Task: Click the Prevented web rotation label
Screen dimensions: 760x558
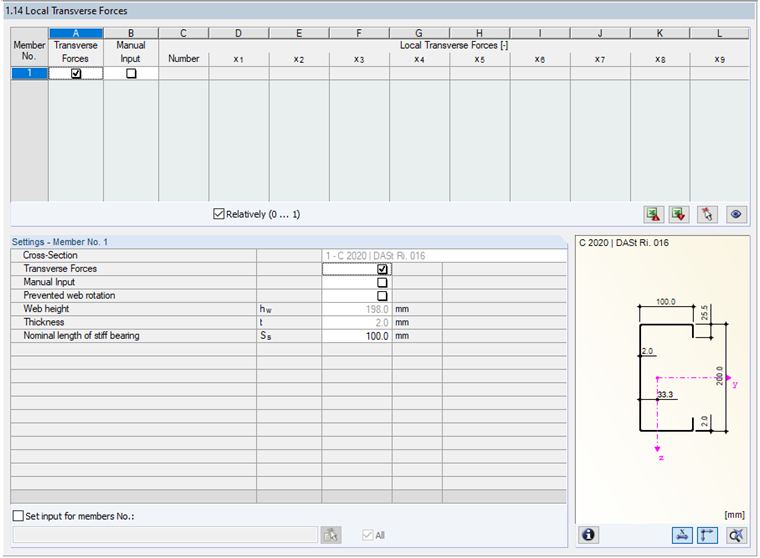Action: pyautogui.click(x=69, y=295)
